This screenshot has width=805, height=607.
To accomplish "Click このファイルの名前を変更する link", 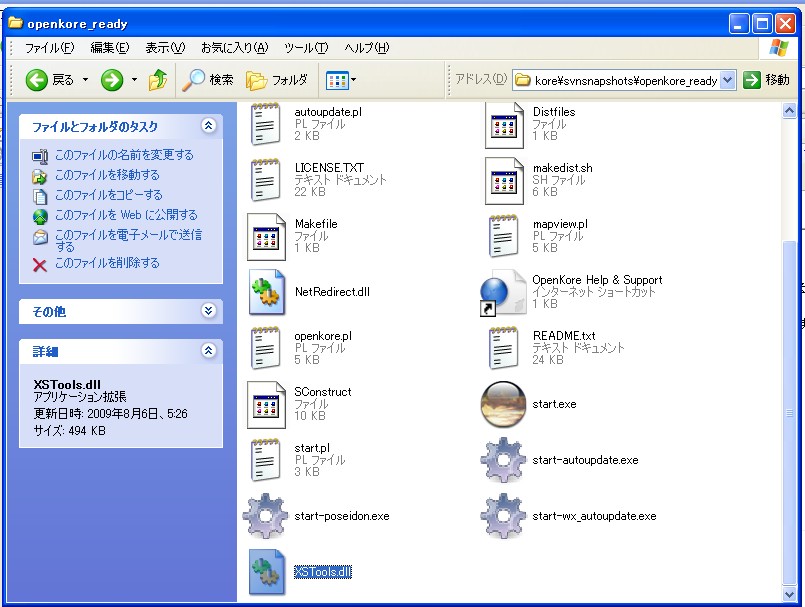I will click(x=124, y=155).
